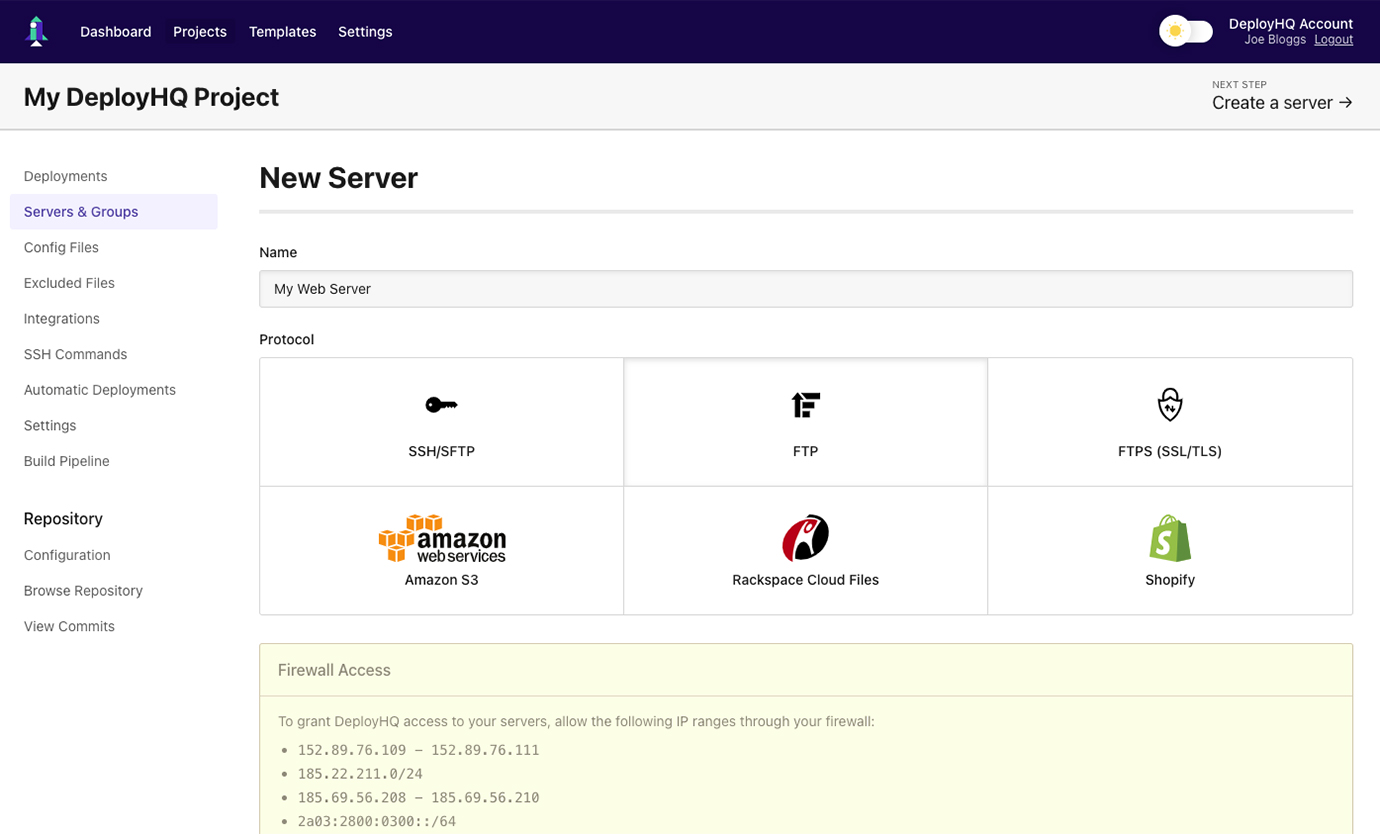Open Build Pipeline in the sidebar
The height and width of the screenshot is (834, 1380).
tap(67, 461)
